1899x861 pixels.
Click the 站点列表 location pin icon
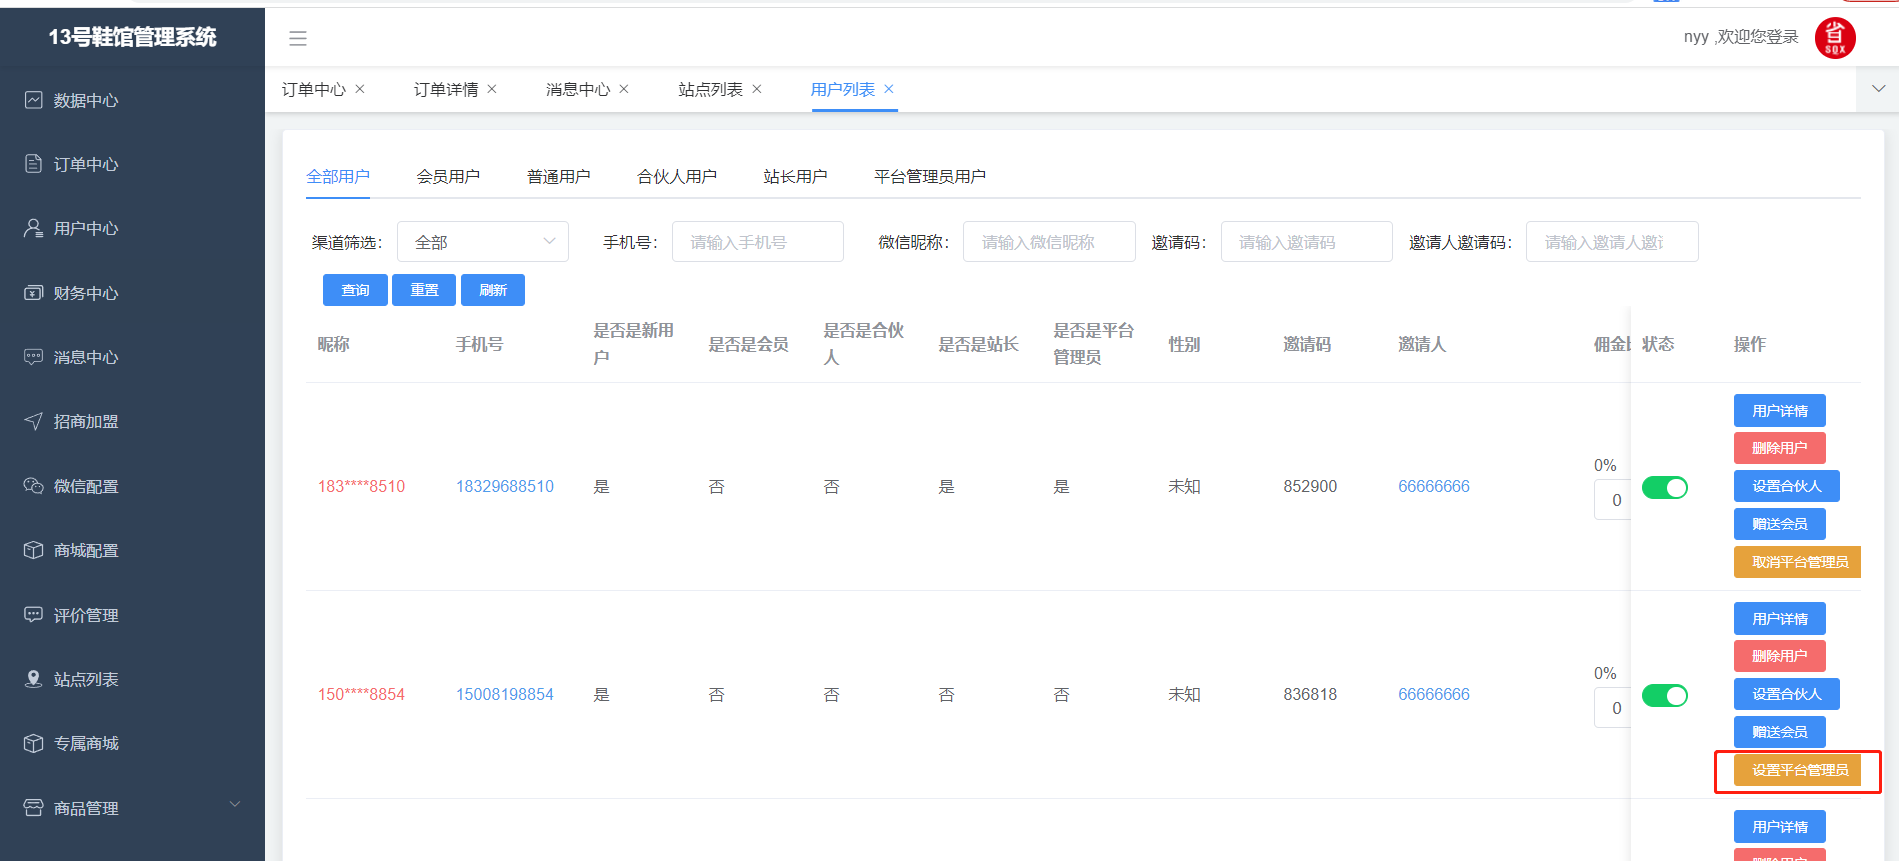34,679
